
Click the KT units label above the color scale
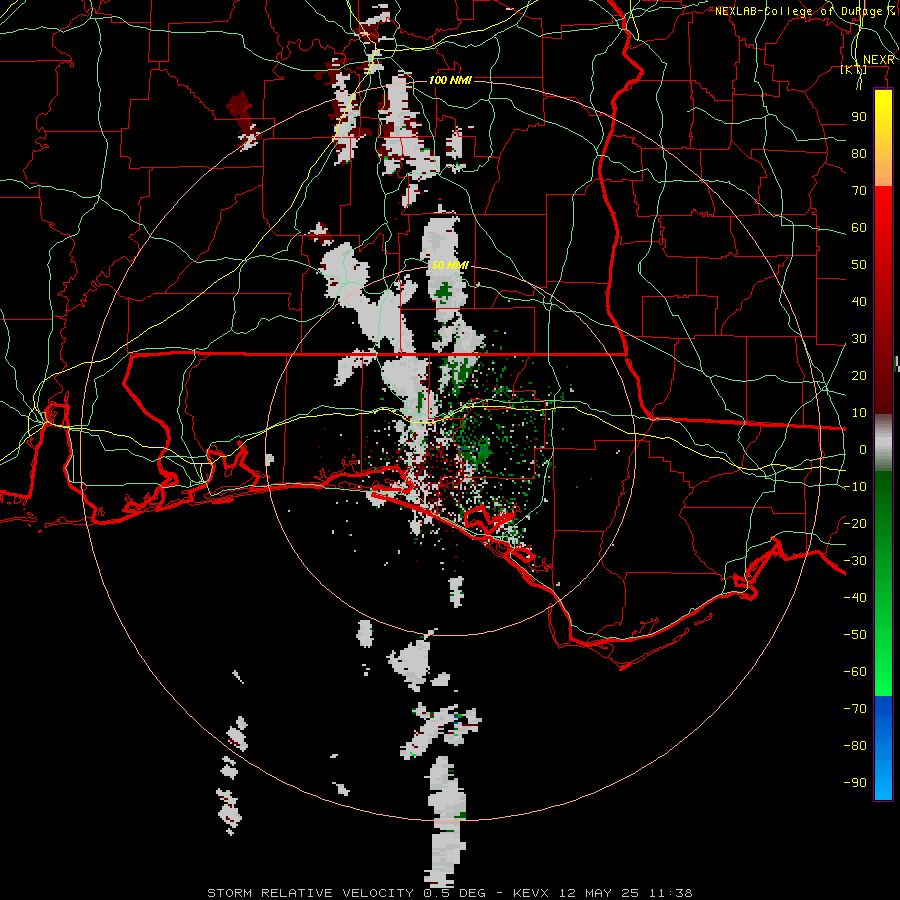click(854, 70)
